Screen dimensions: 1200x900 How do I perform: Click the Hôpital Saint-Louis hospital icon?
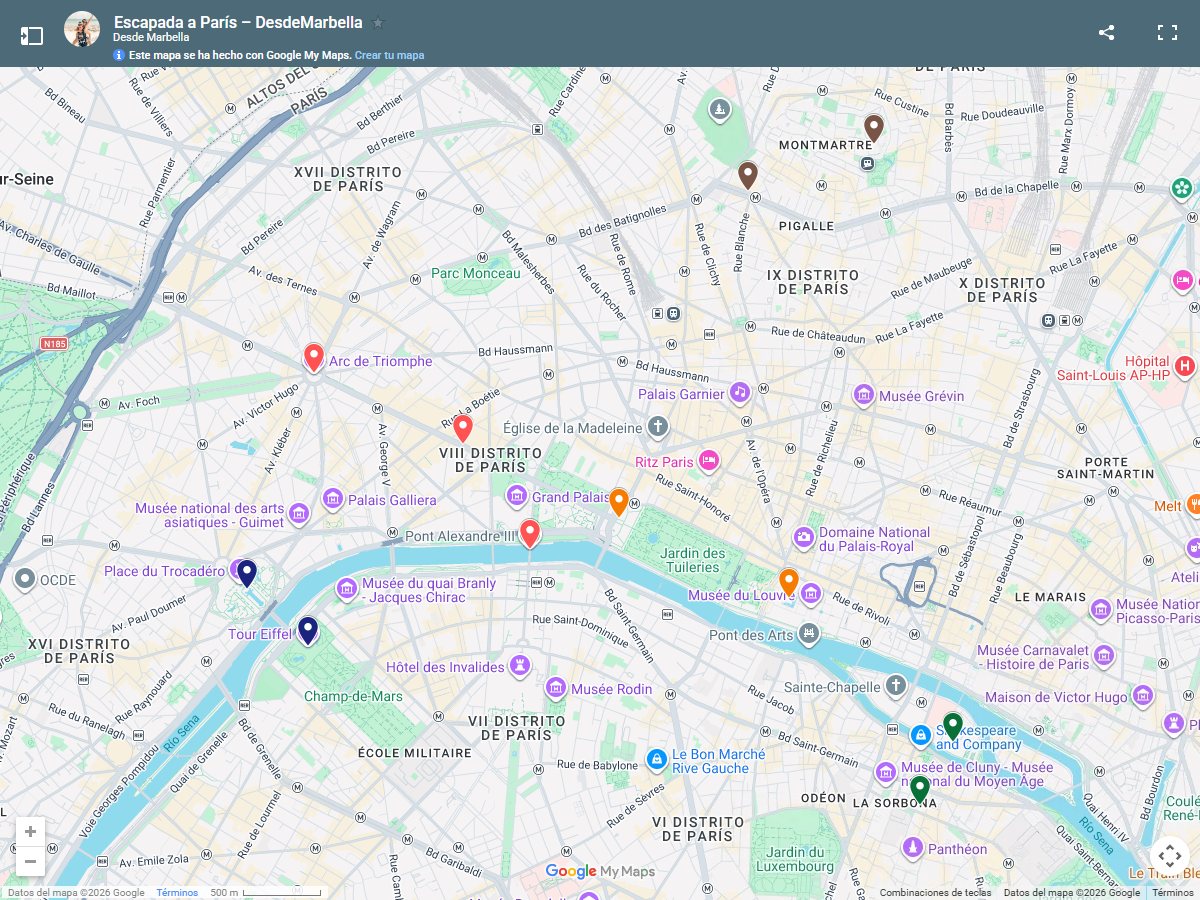pos(1185,367)
